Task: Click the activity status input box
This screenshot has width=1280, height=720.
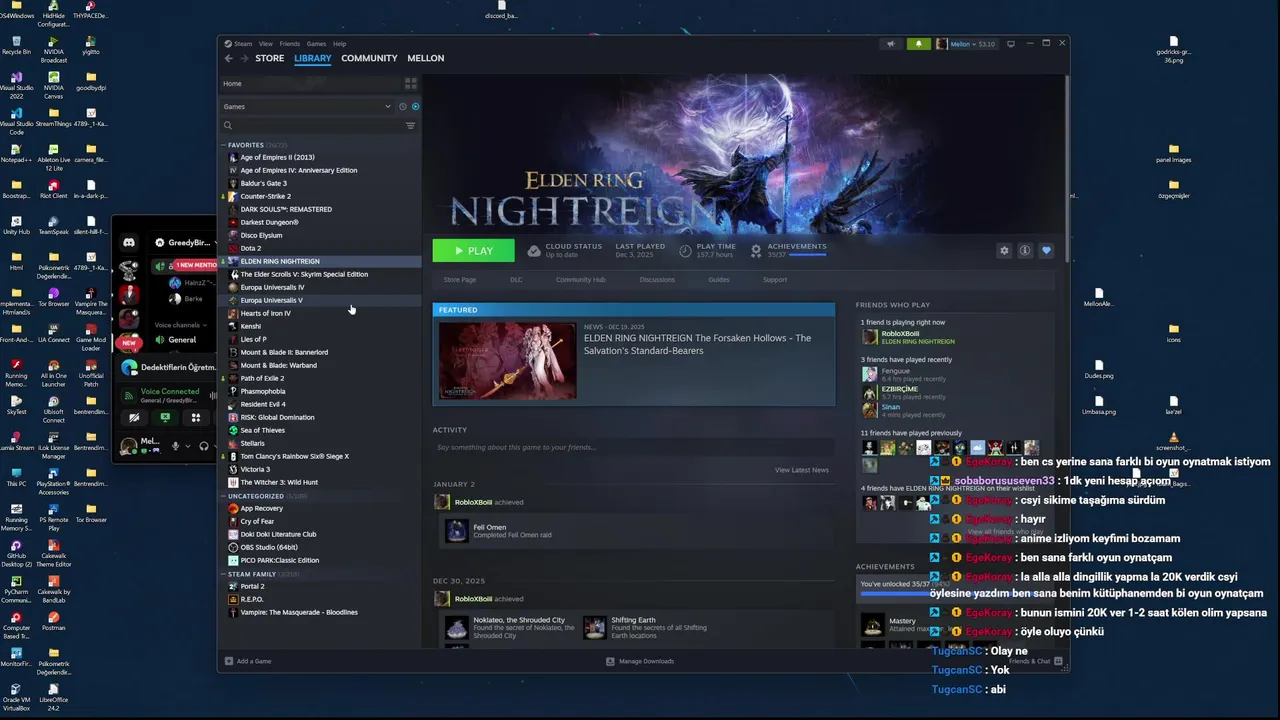Action: coord(634,447)
